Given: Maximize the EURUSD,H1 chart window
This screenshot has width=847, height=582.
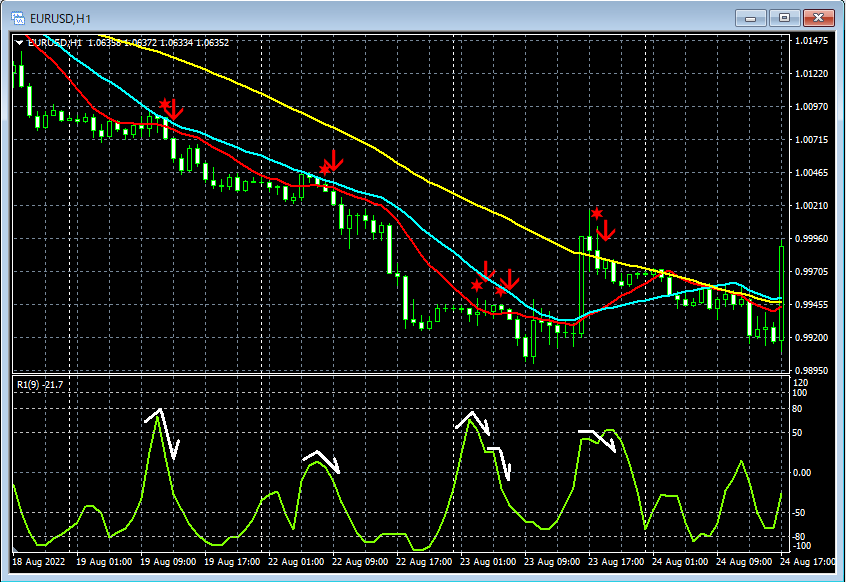Looking at the screenshot, I should click(784, 18).
